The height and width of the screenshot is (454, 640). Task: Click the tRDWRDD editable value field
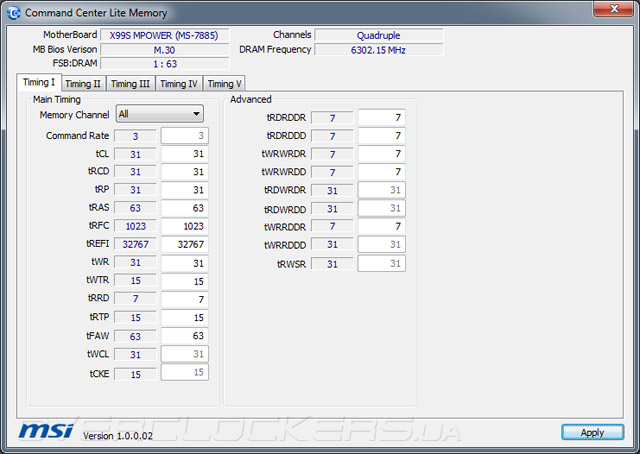click(381, 208)
